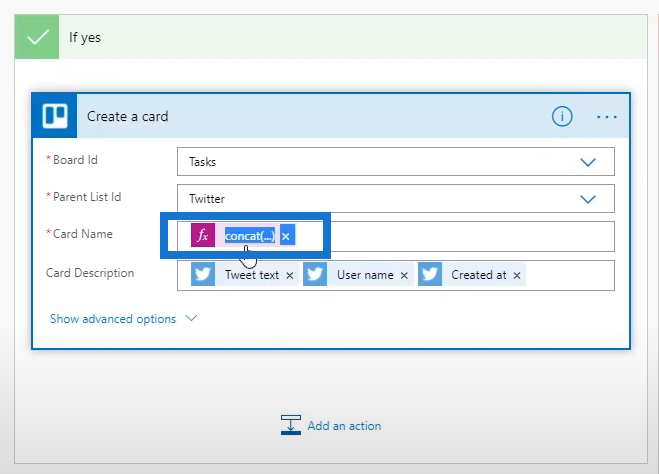659x474 pixels.
Task: Open the three-dot menu on Create a card
Action: tap(607, 117)
